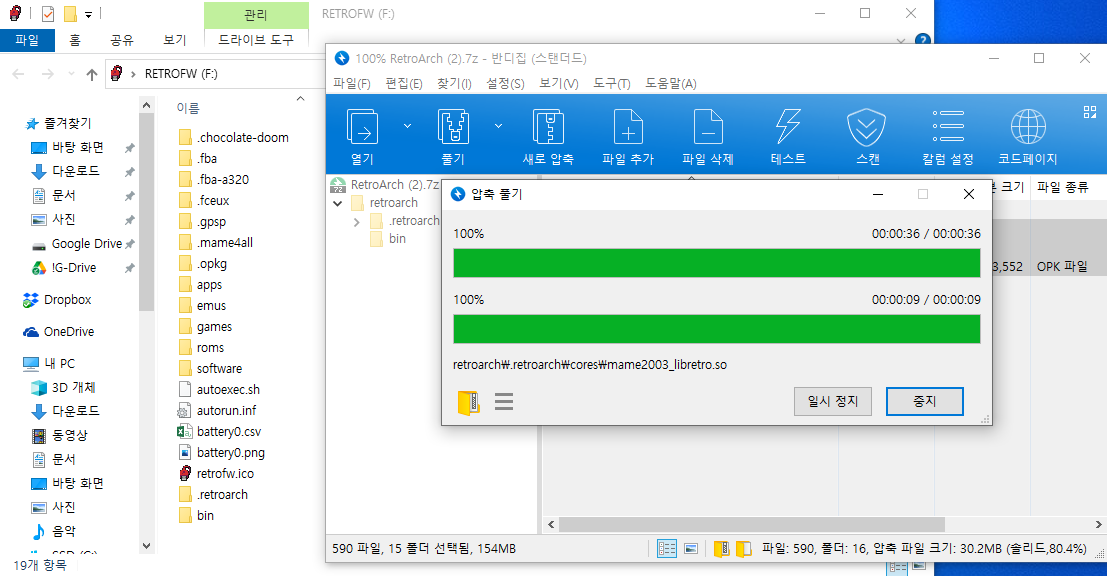
Task: Click the Bandizip Open (열기) toolbar icon
Action: click(362, 128)
